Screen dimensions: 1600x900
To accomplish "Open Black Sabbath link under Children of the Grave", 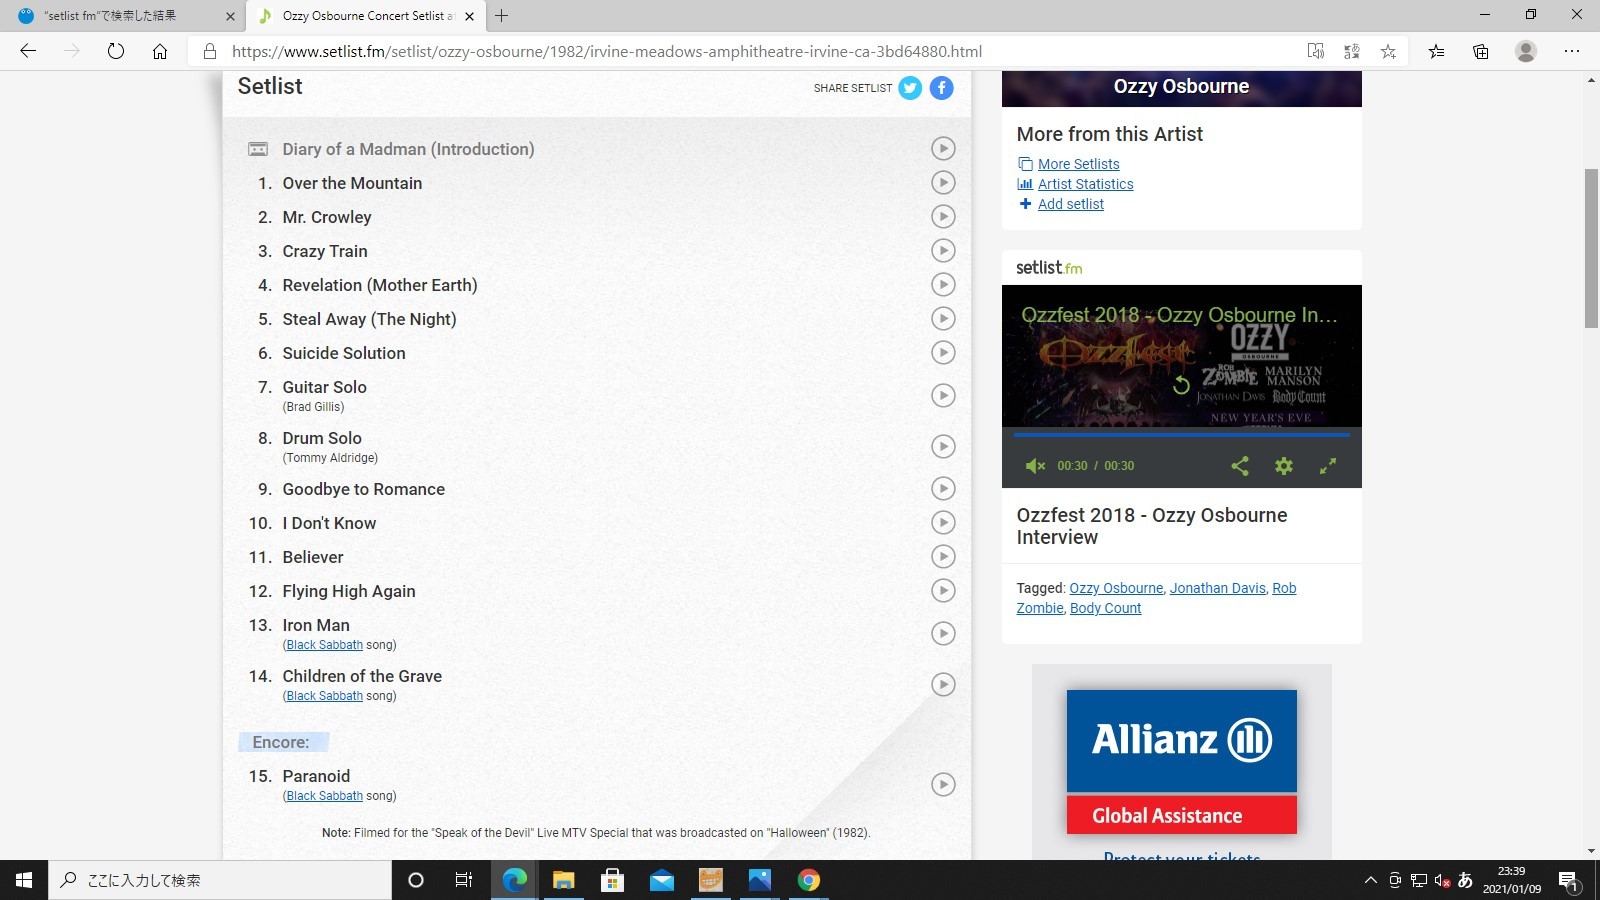I will pos(325,696).
